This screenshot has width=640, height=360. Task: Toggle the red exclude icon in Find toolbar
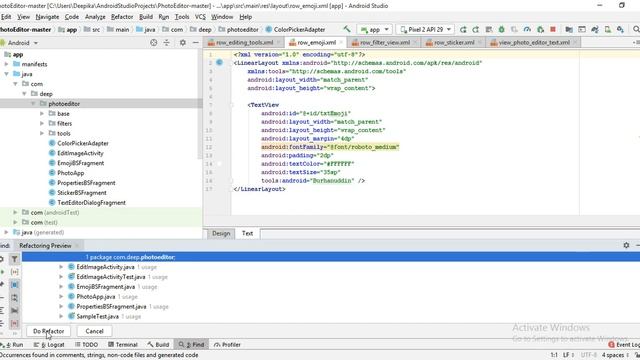point(14,323)
